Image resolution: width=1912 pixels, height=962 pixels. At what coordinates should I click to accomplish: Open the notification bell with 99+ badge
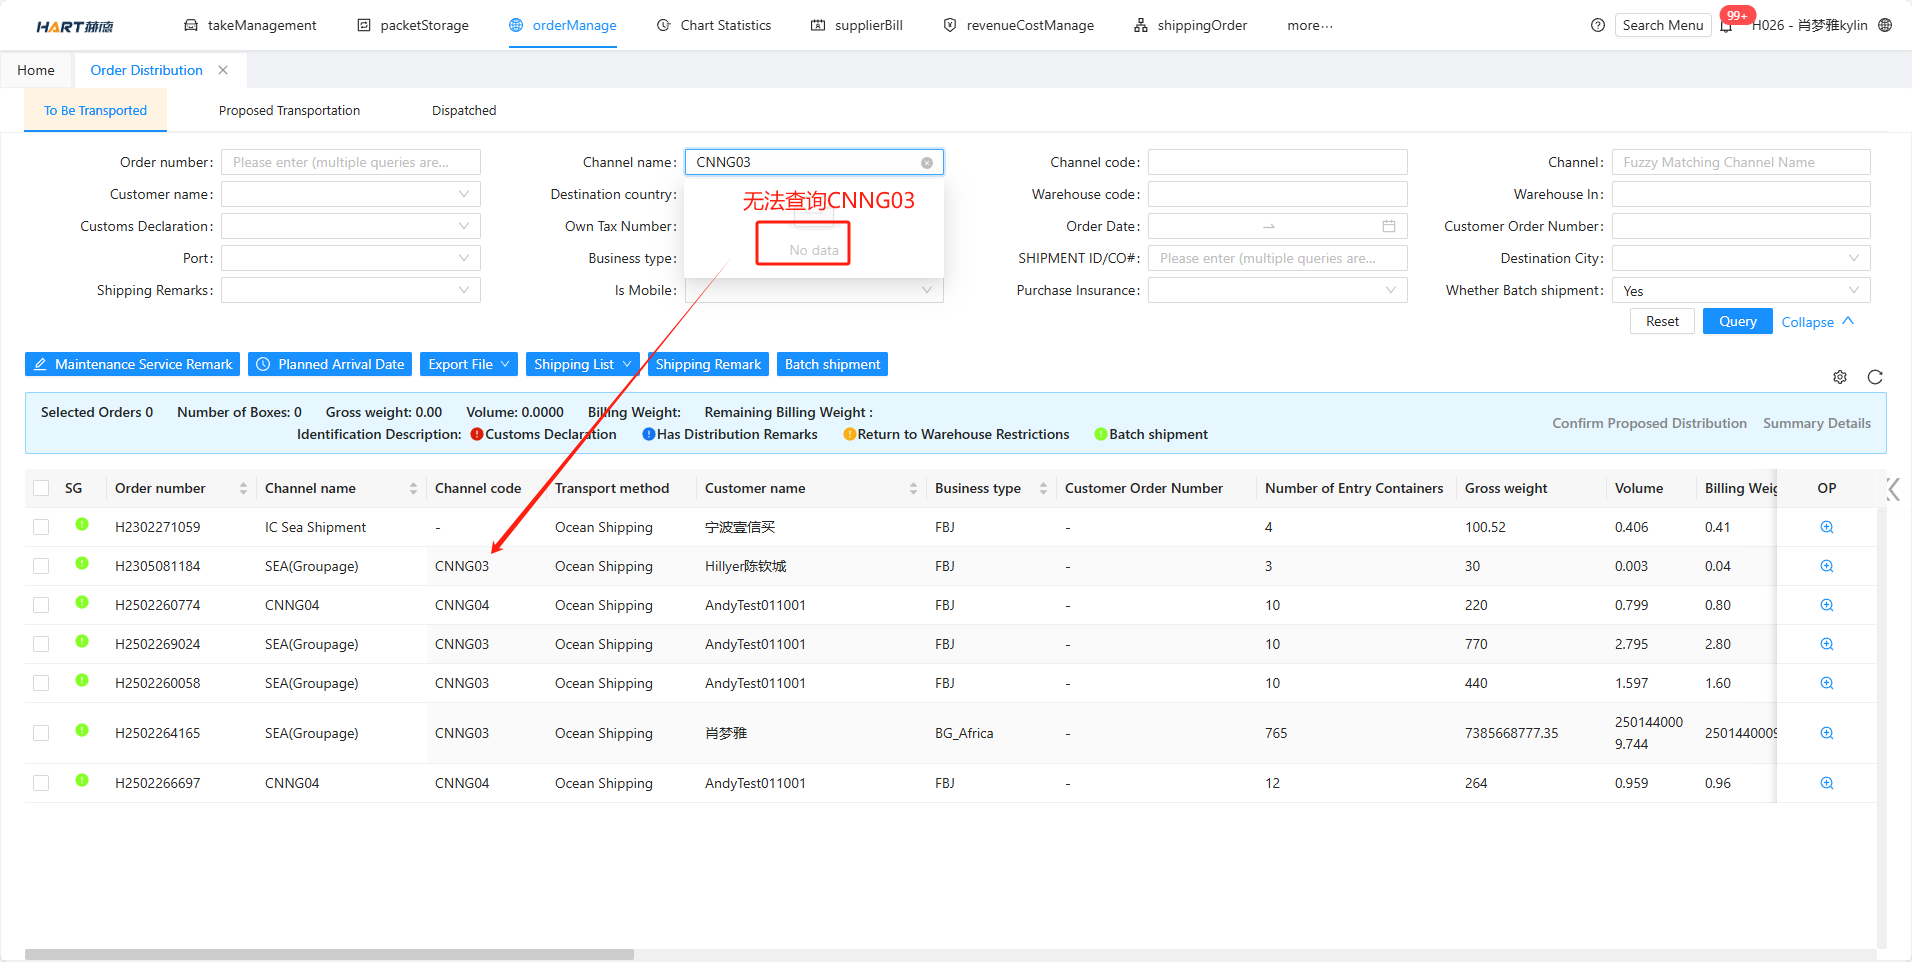point(1726,26)
